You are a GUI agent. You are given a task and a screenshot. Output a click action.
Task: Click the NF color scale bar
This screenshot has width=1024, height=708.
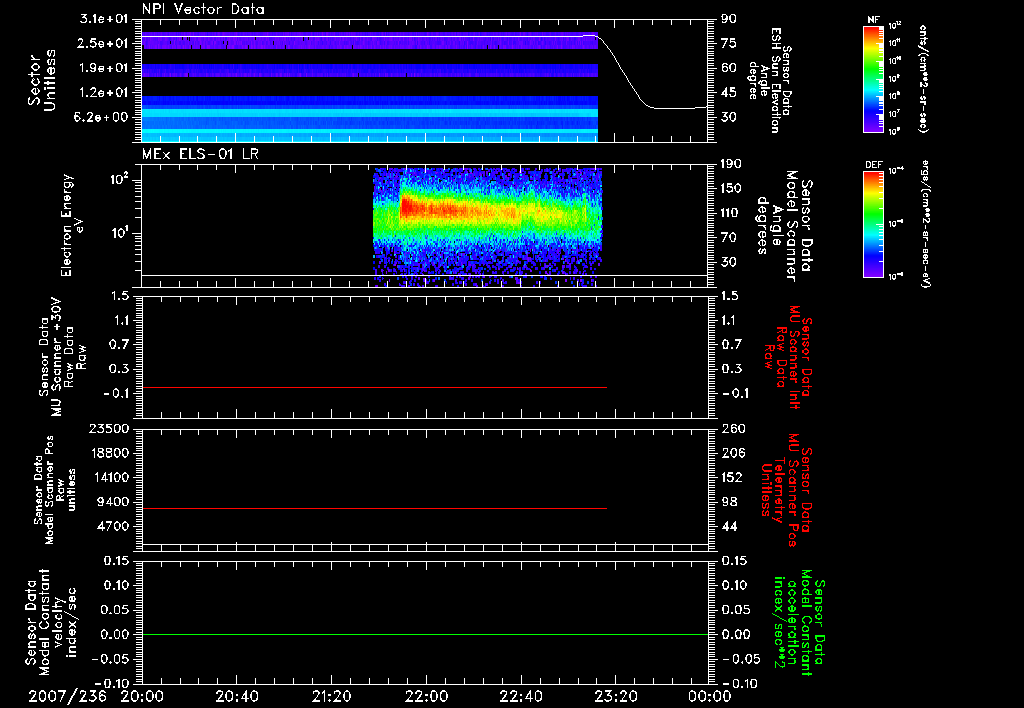(x=874, y=79)
